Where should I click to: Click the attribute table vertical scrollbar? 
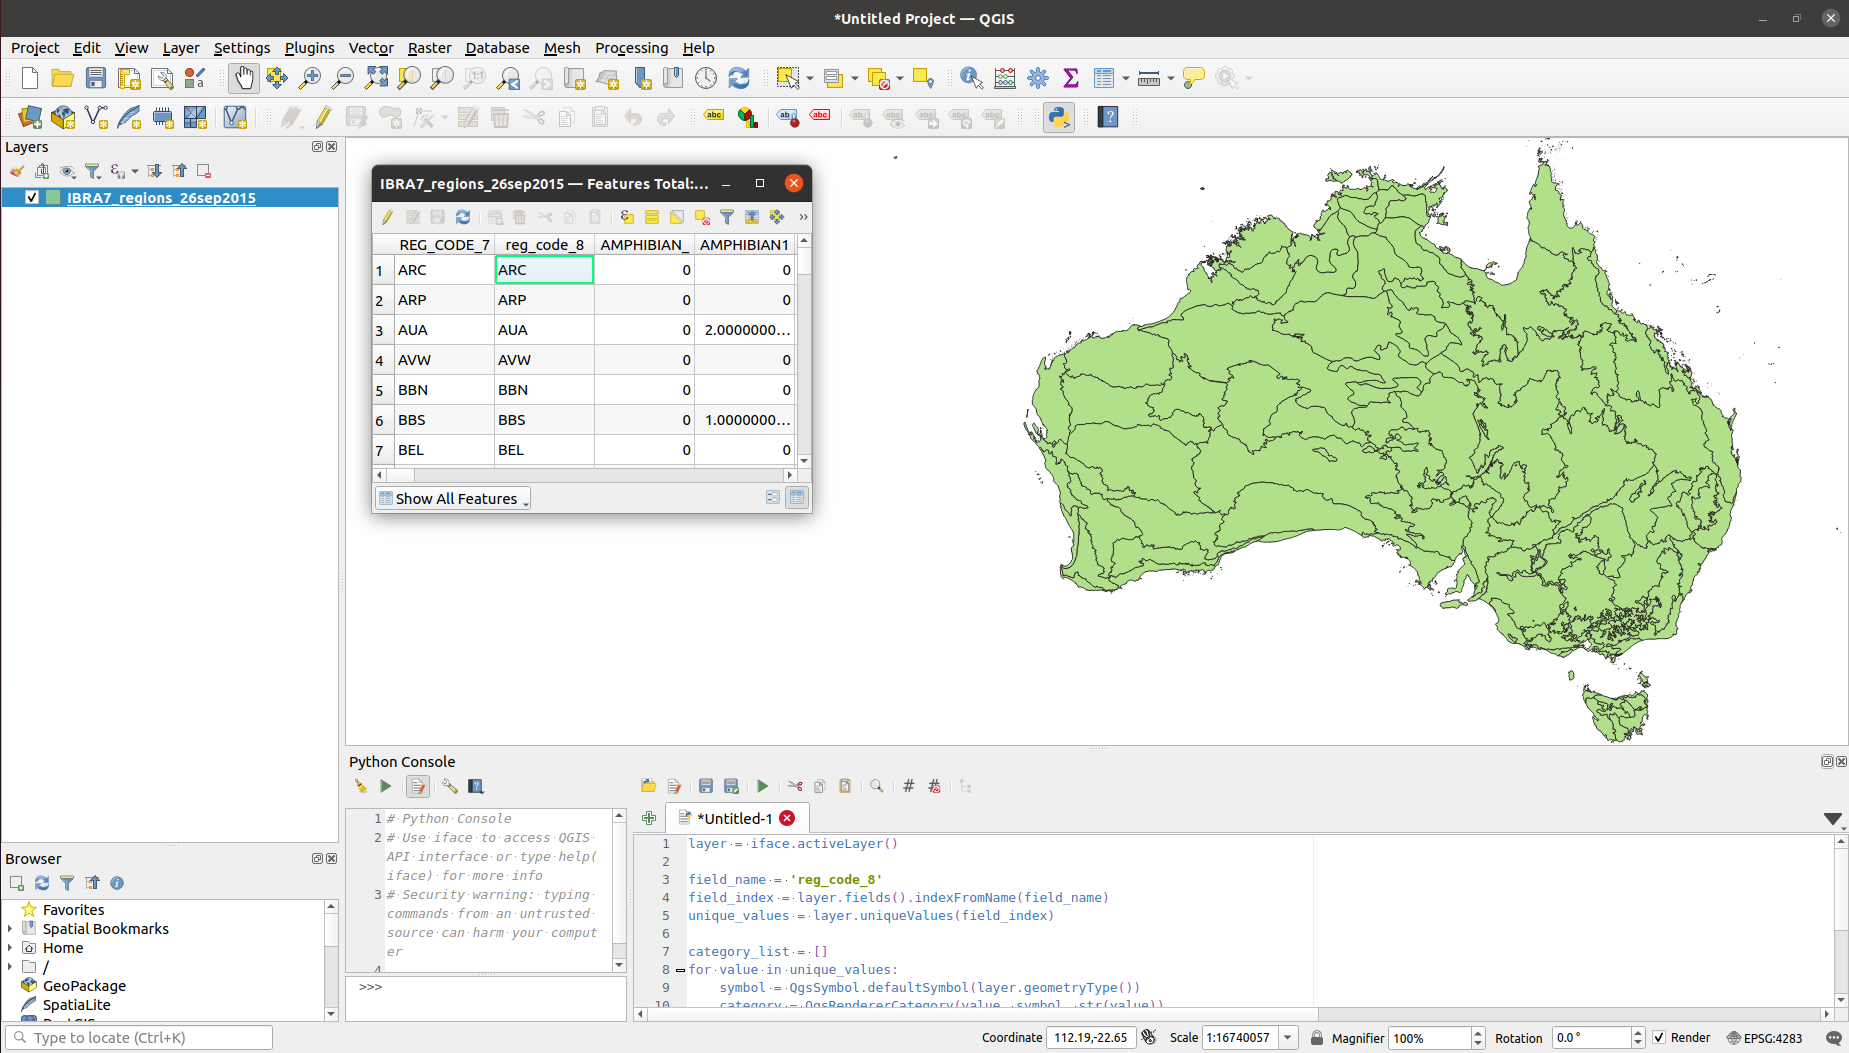pos(804,351)
